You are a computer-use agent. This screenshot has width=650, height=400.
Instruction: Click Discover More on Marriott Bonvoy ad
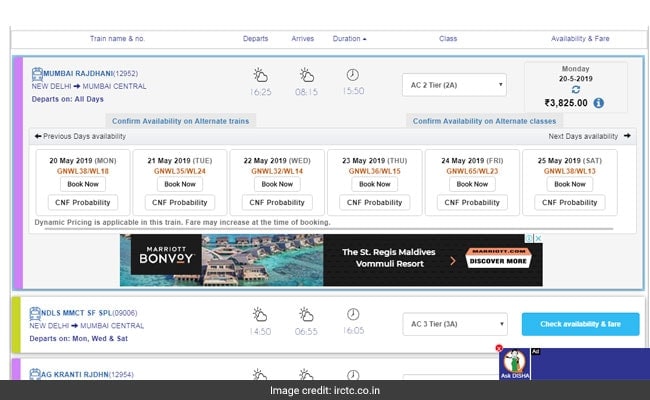pyautogui.click(x=500, y=261)
